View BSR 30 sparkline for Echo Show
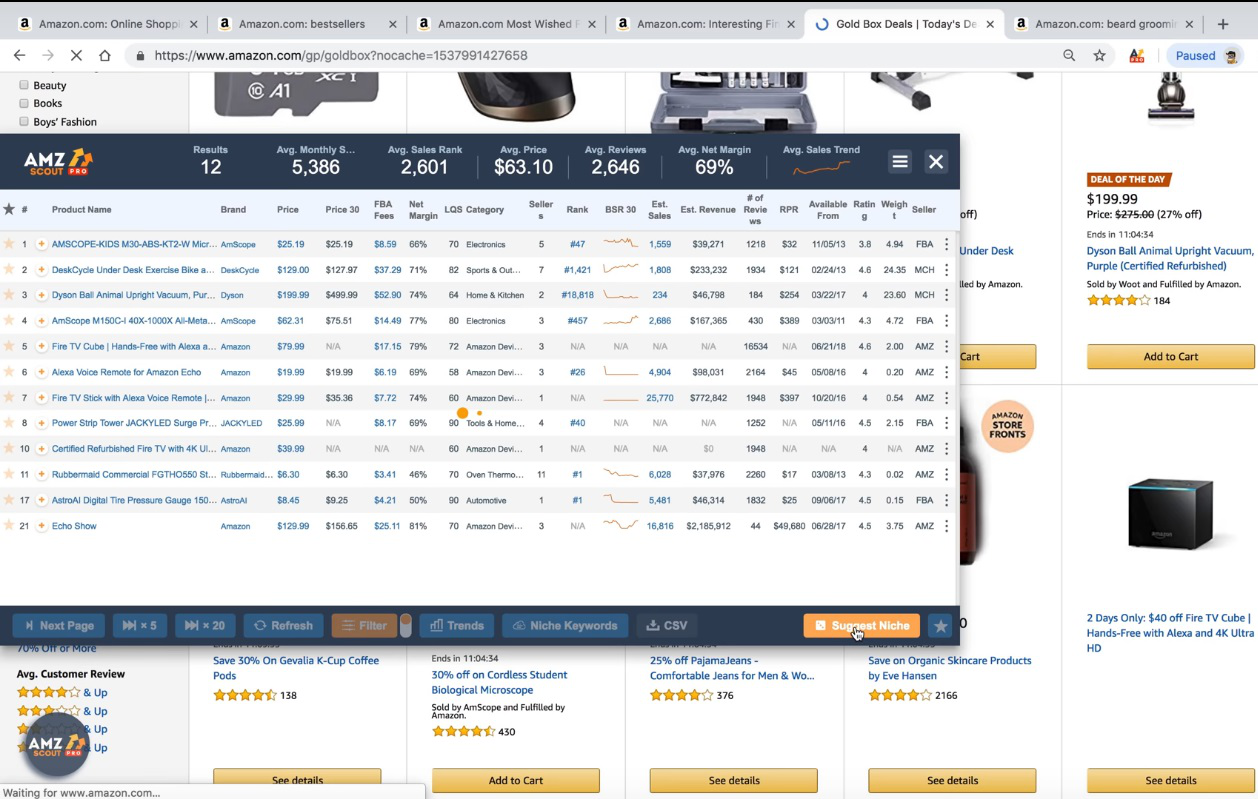This screenshot has height=799, width=1258. pyautogui.click(x=620, y=525)
